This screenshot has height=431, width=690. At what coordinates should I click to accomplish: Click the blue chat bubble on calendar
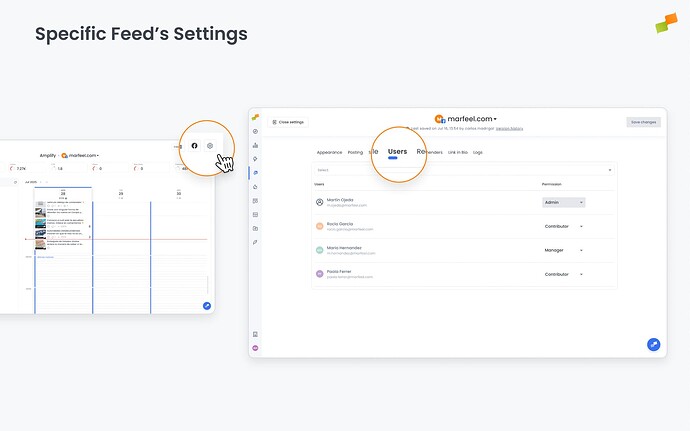pos(207,306)
